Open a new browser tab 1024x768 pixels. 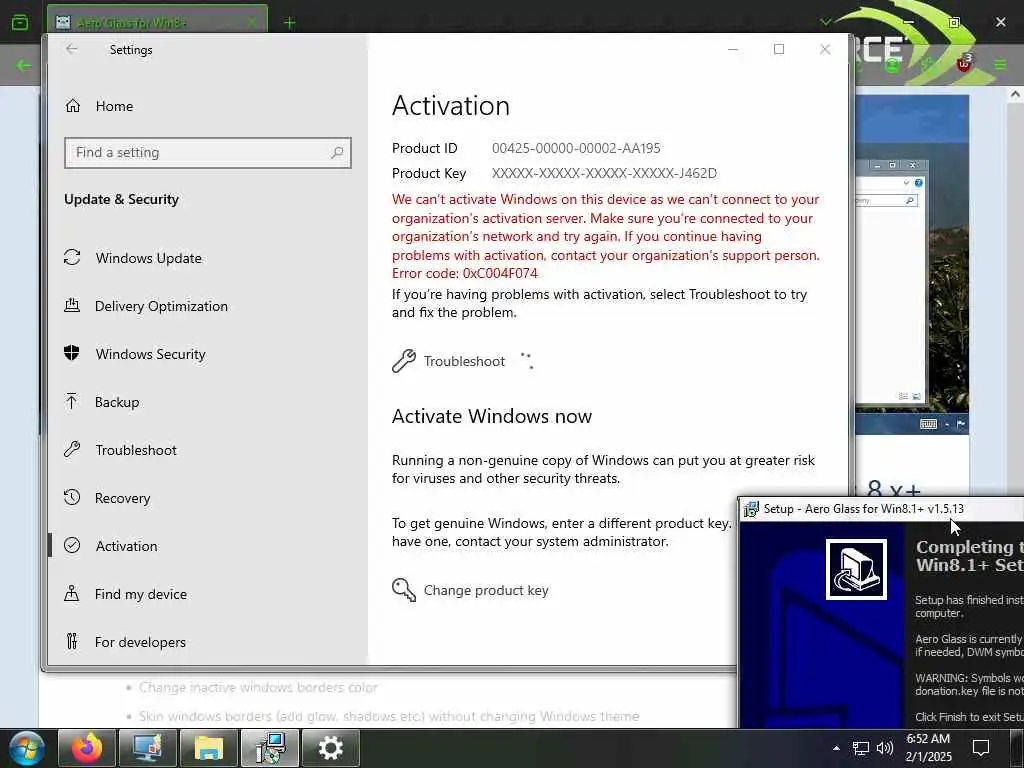point(289,23)
